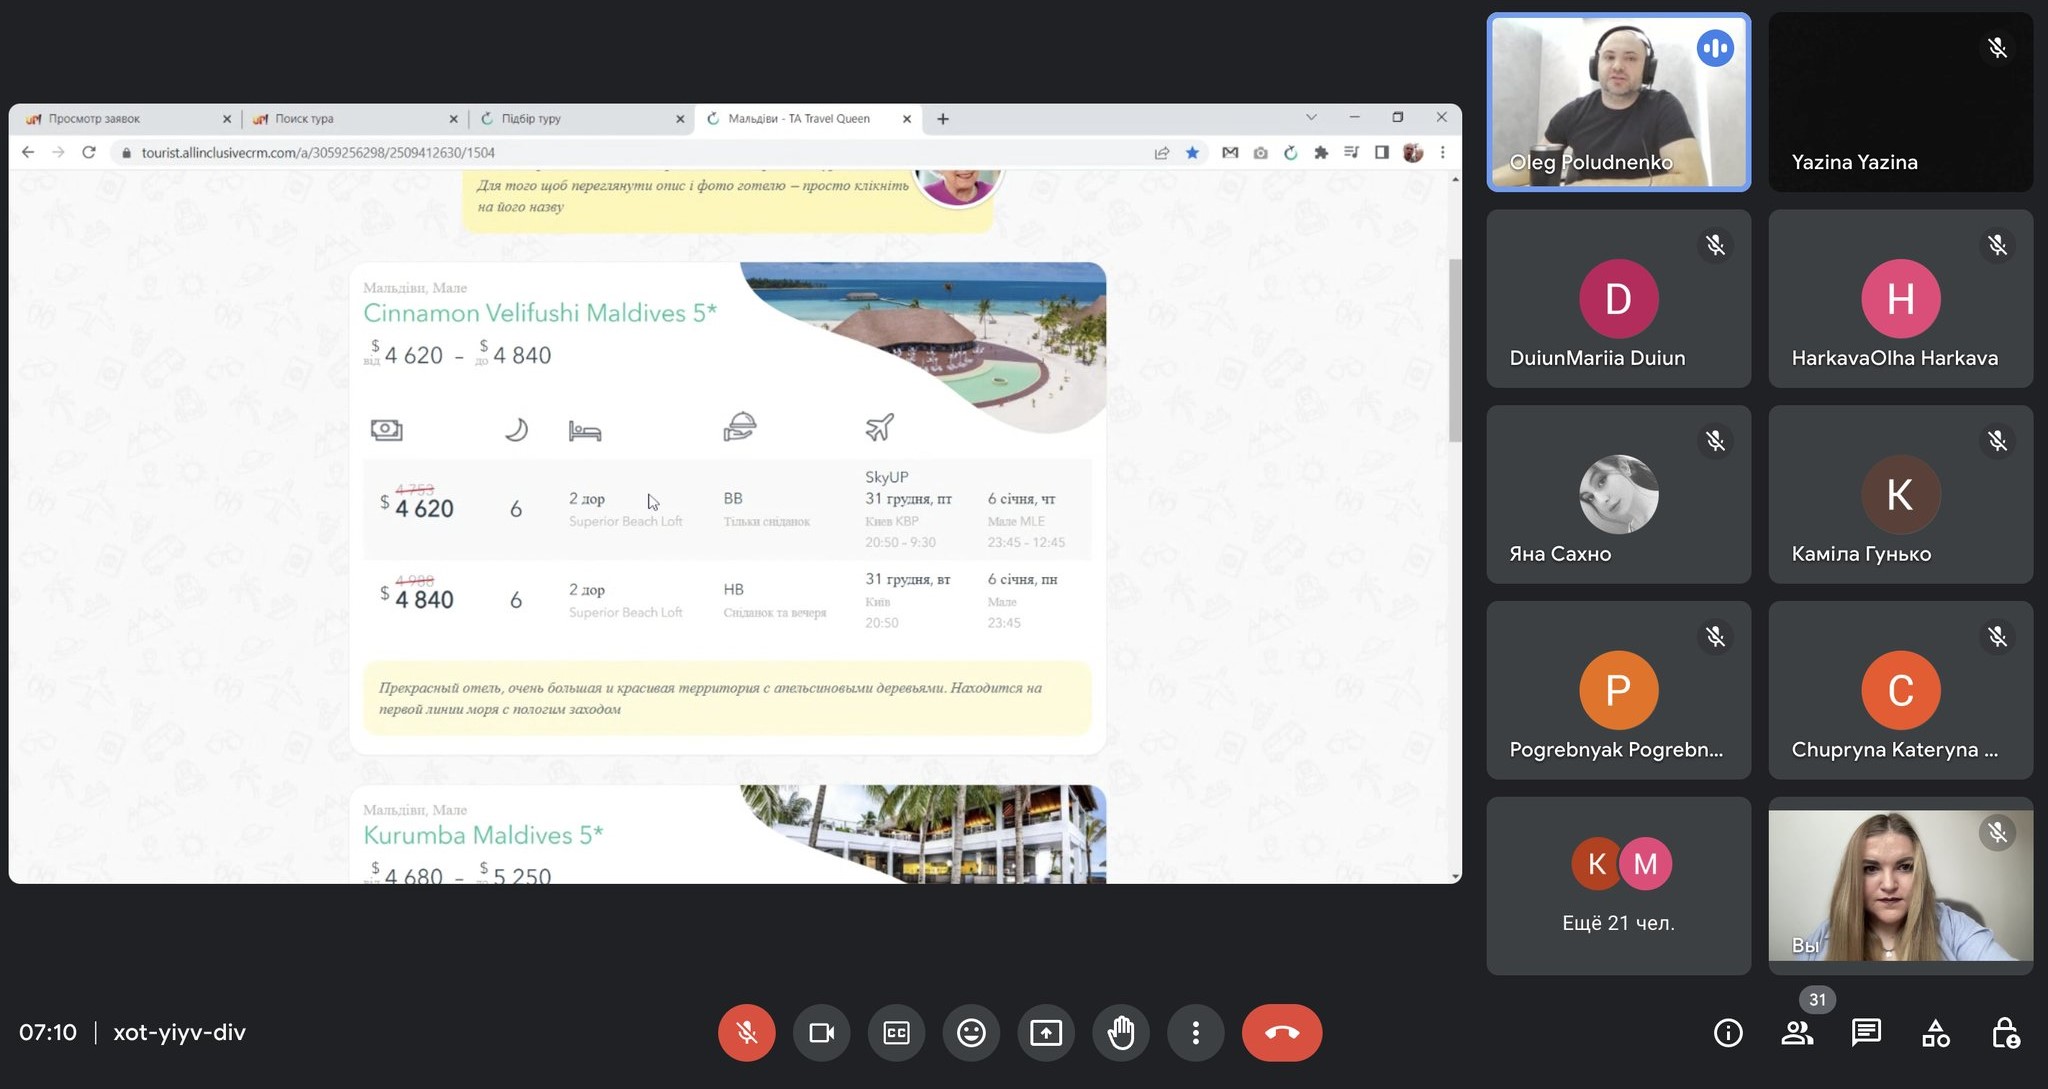2048x1089 pixels.
Task: Turn off the camera button
Action: 821,1032
